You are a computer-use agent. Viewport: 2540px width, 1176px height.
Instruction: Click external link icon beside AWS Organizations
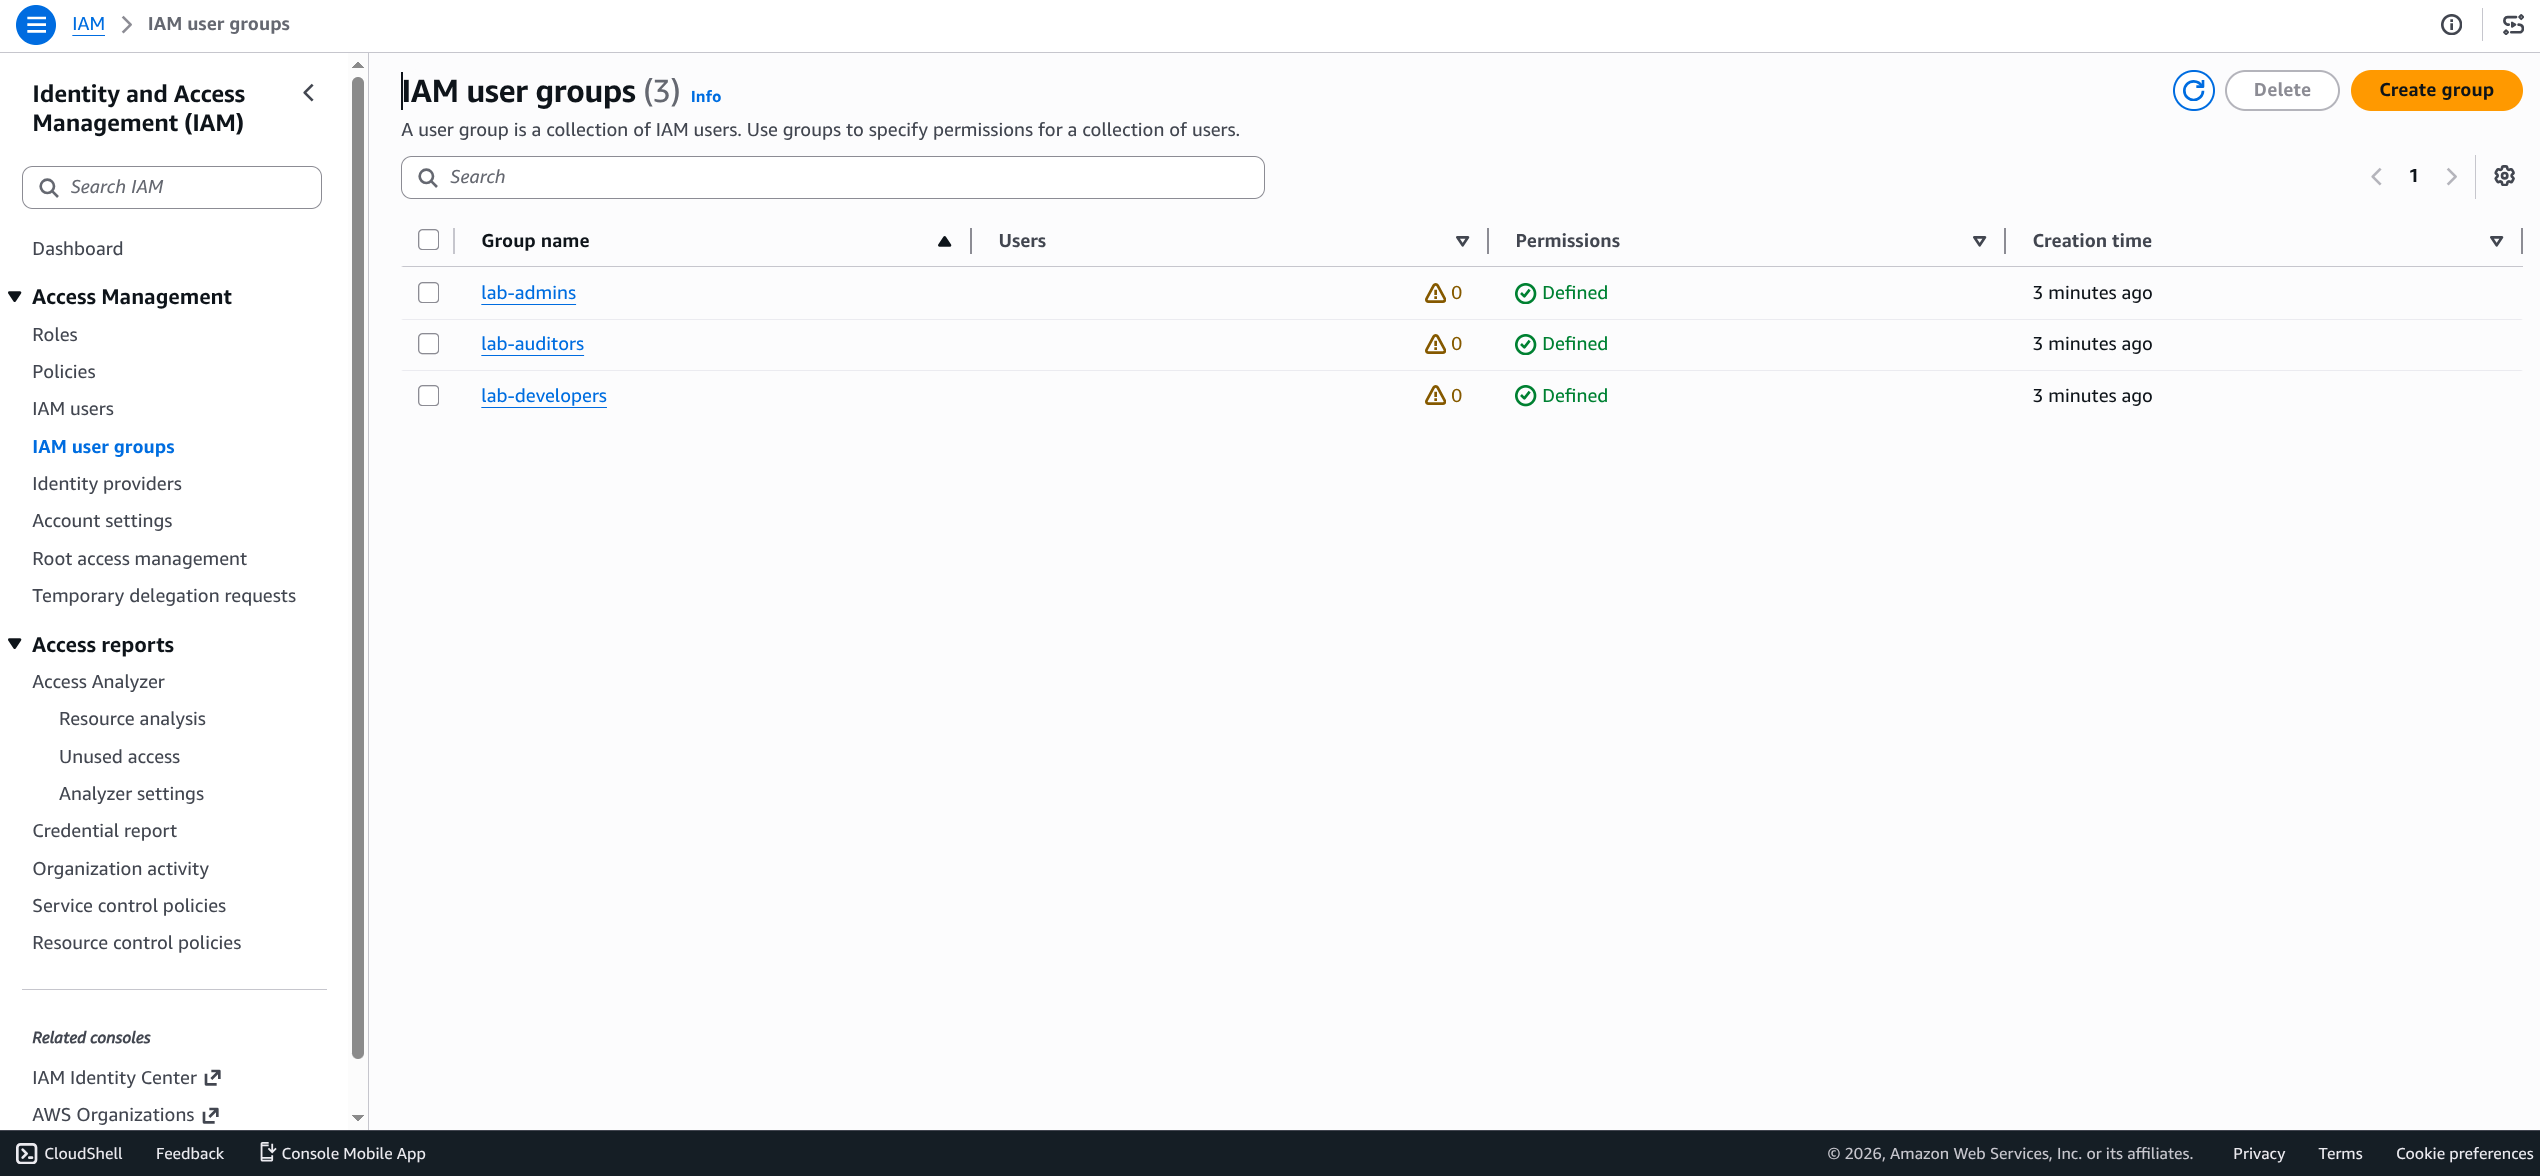210,1115
